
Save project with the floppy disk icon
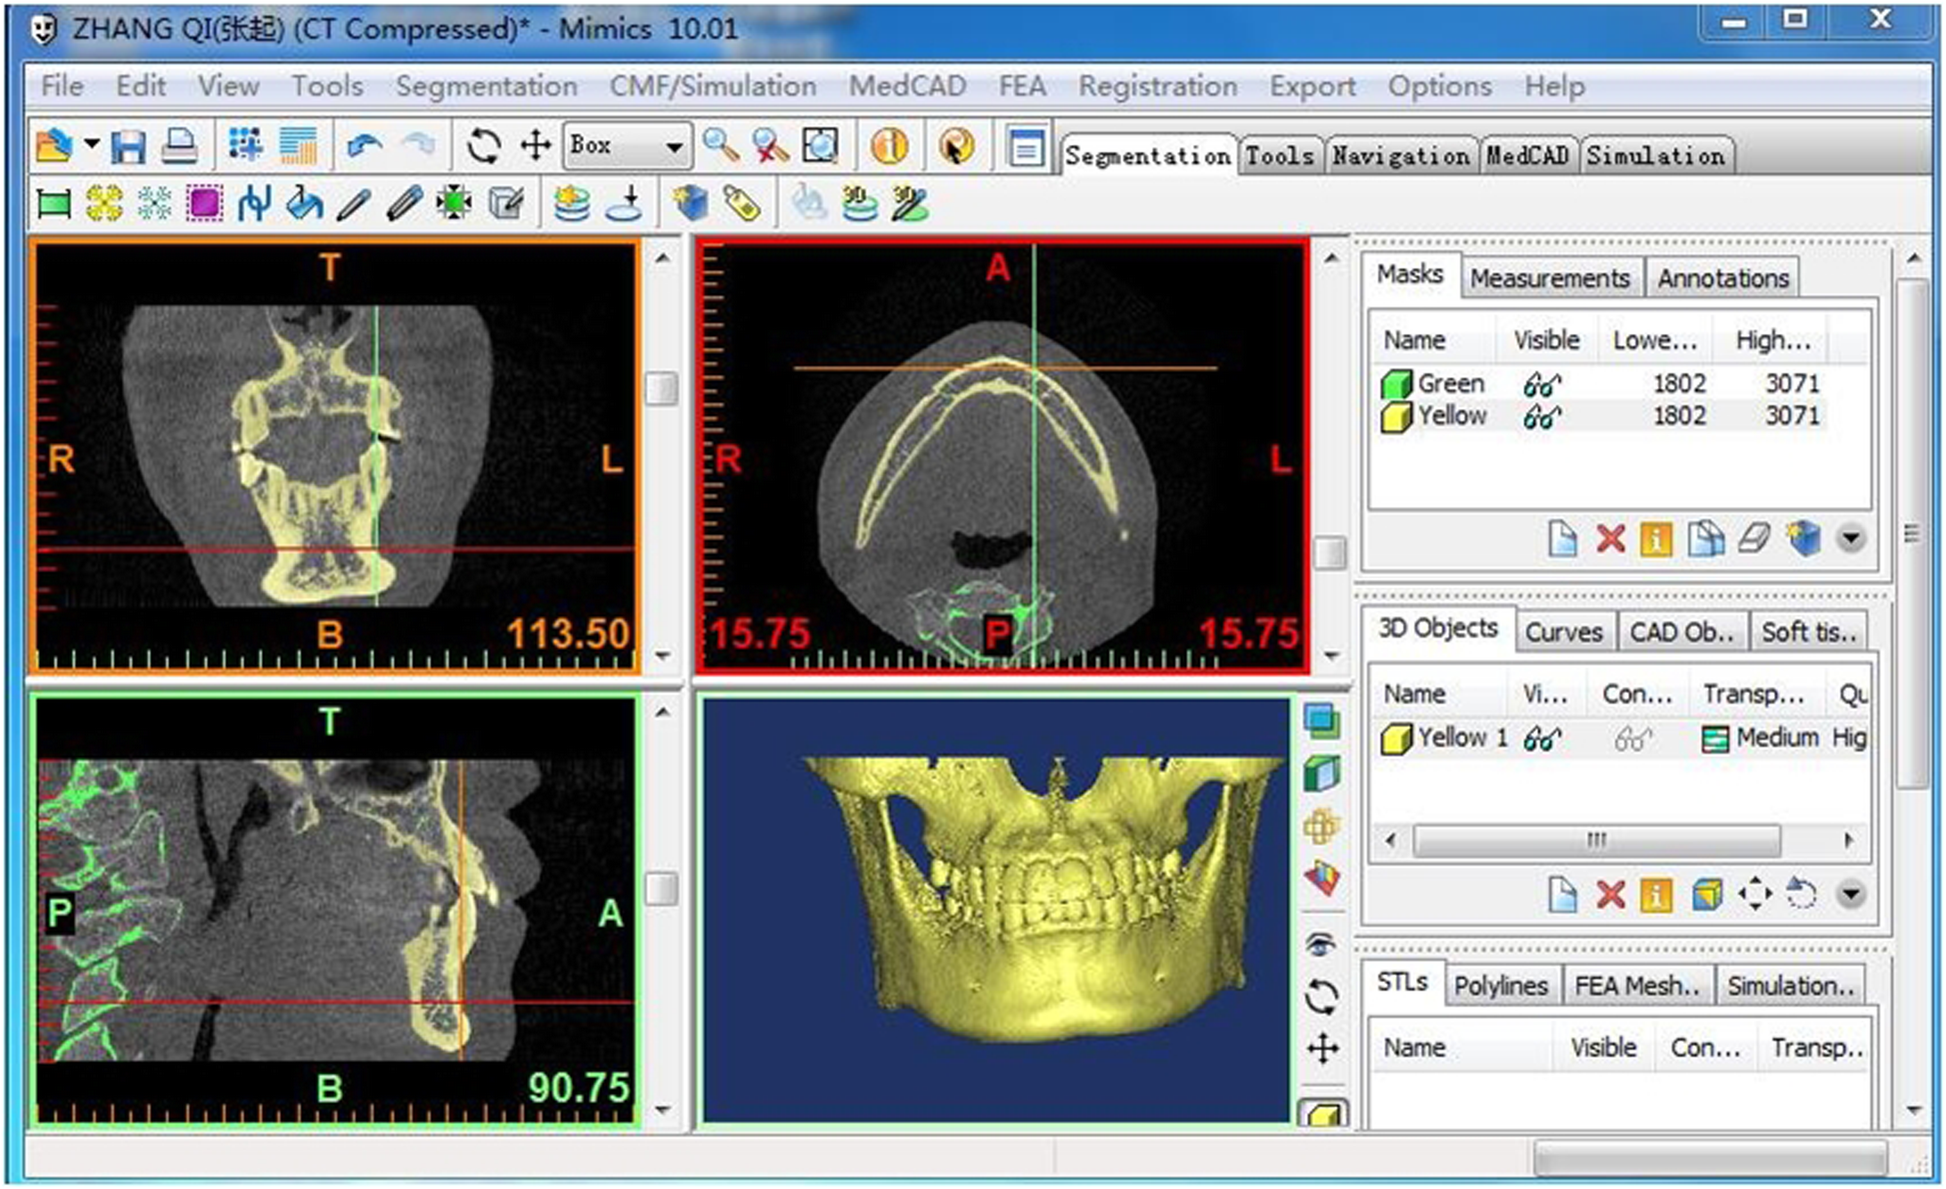coord(128,147)
